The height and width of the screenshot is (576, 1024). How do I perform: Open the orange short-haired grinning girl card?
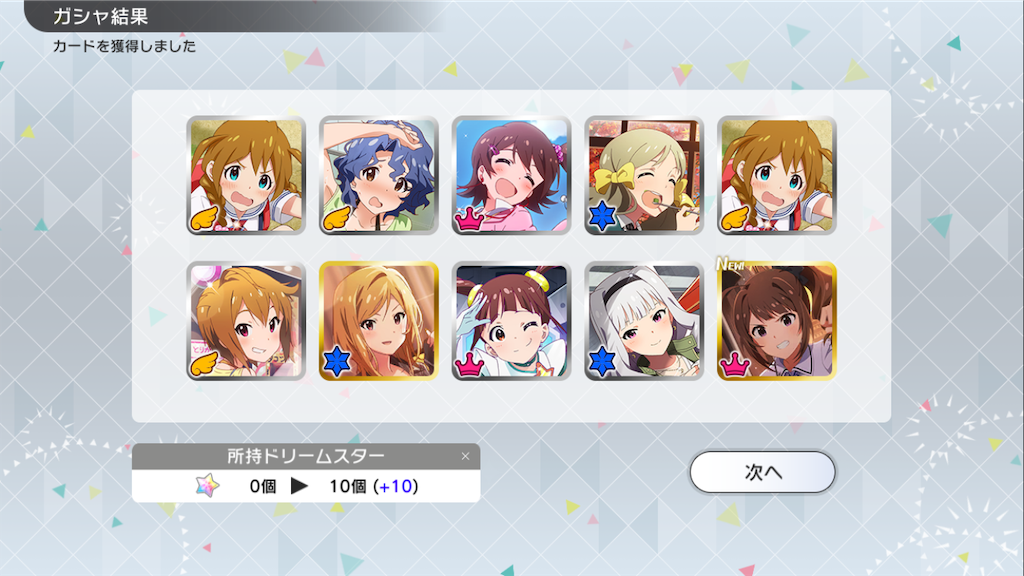pos(246,321)
